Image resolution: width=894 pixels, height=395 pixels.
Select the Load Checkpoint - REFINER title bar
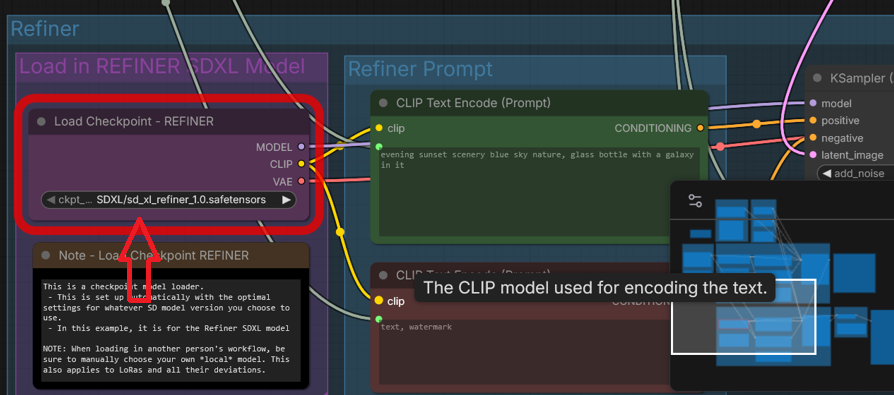(x=169, y=121)
